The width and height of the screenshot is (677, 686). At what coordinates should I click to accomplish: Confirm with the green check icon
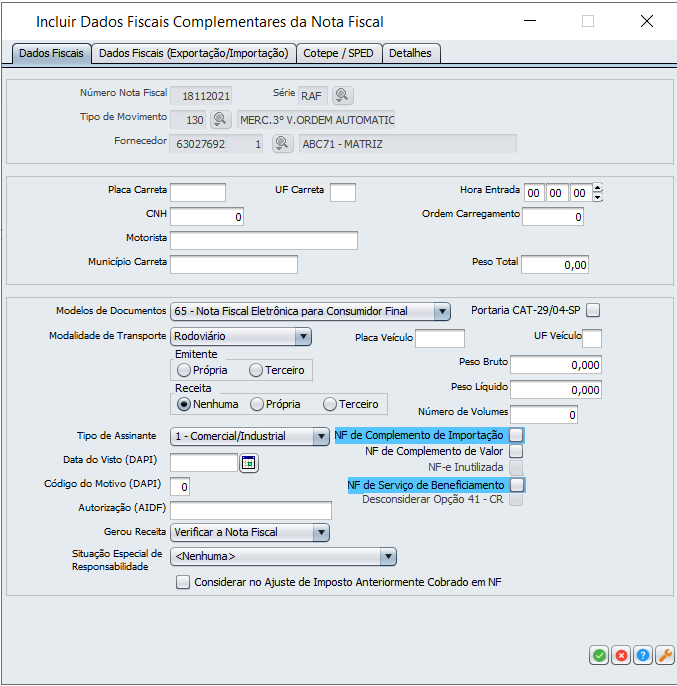point(599,655)
